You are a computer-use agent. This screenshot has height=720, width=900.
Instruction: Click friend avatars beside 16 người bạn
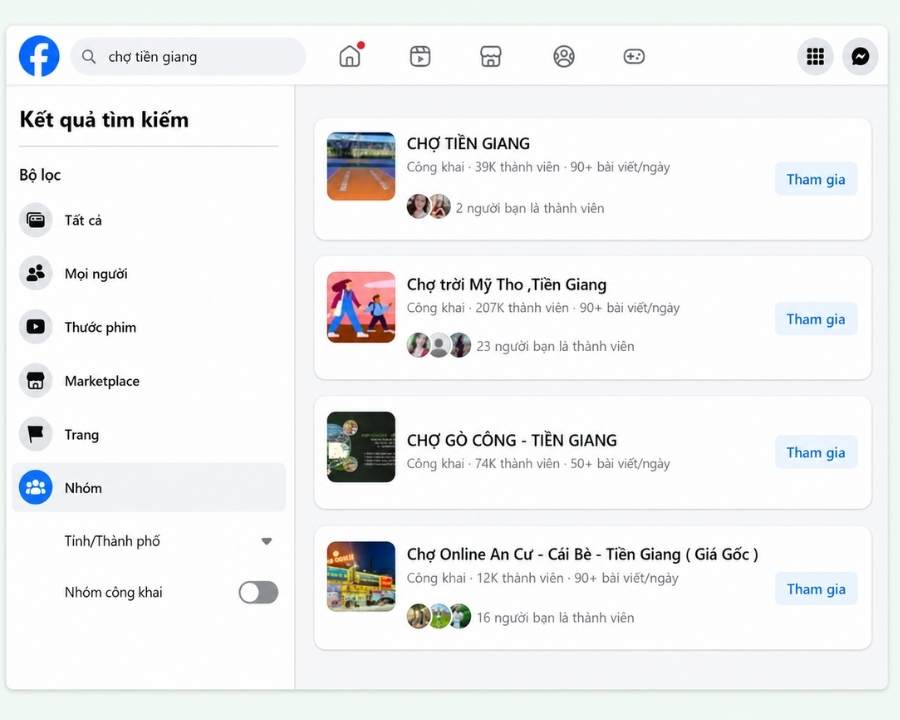click(x=439, y=617)
